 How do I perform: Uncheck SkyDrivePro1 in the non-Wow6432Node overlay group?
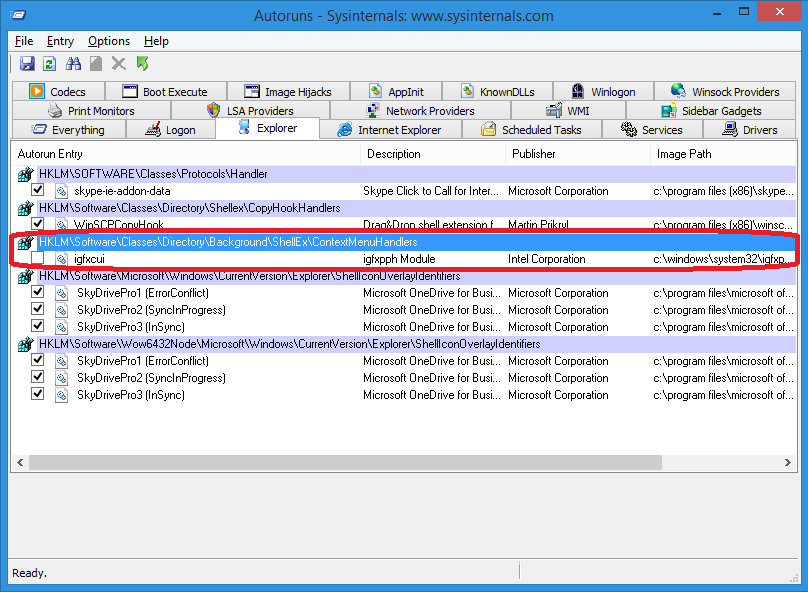[38, 292]
